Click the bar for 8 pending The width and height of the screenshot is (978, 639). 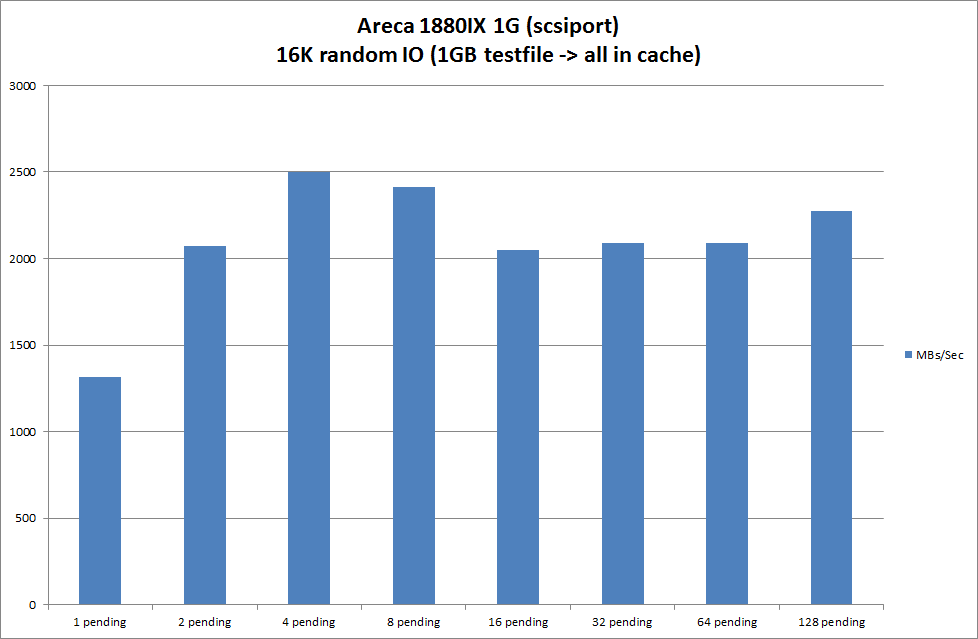(x=414, y=396)
